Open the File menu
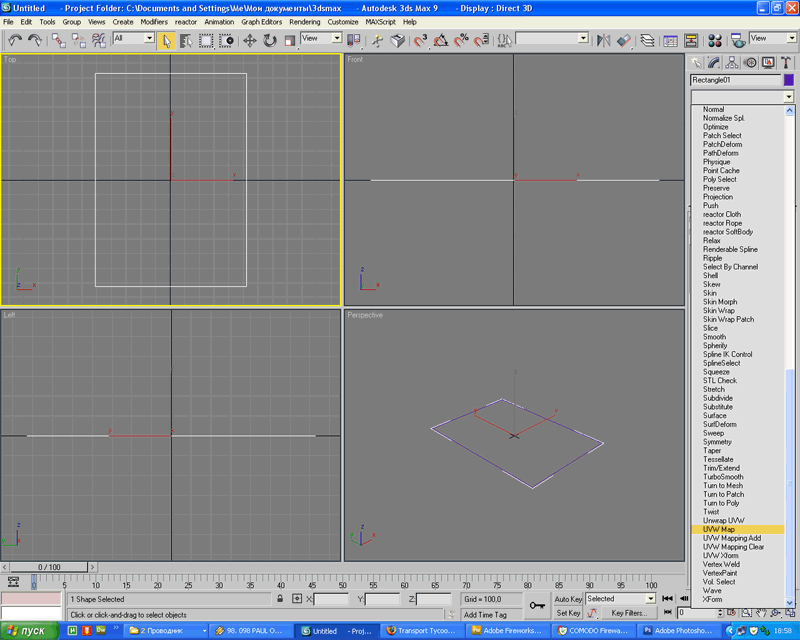The width and height of the screenshot is (800, 640). (9, 22)
